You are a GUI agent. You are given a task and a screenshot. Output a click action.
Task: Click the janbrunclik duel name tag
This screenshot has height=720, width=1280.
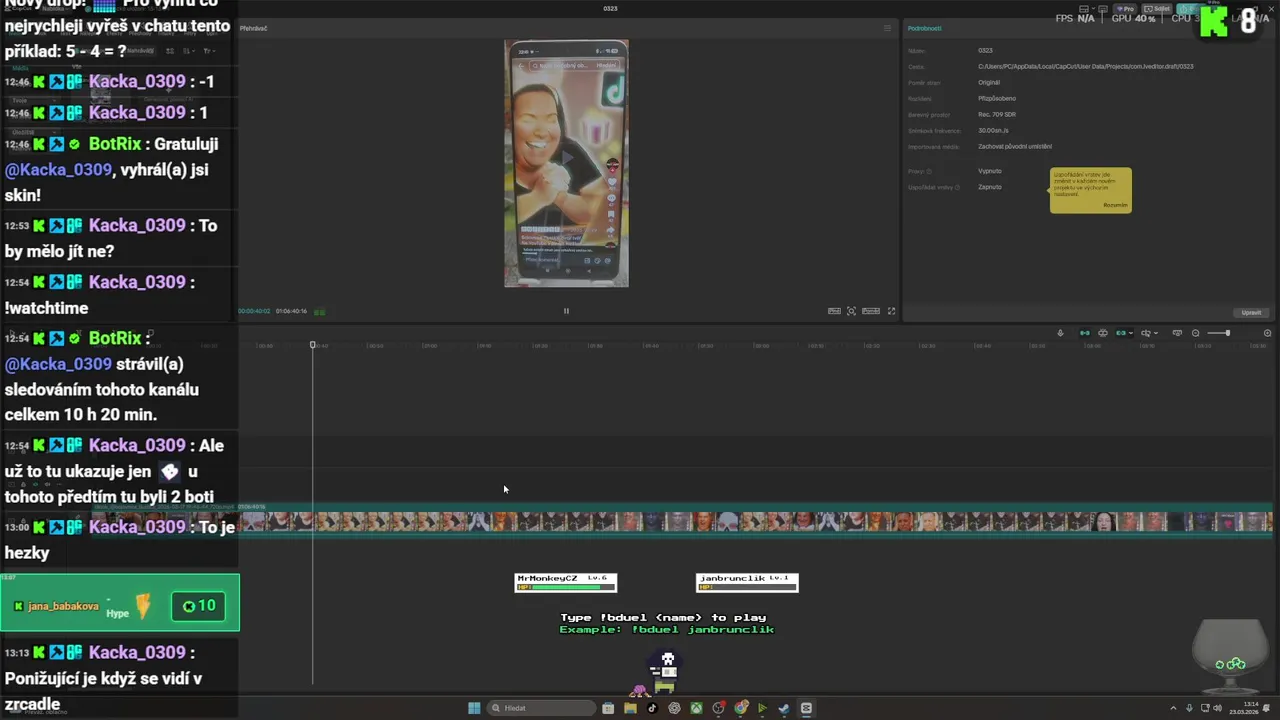(747, 582)
